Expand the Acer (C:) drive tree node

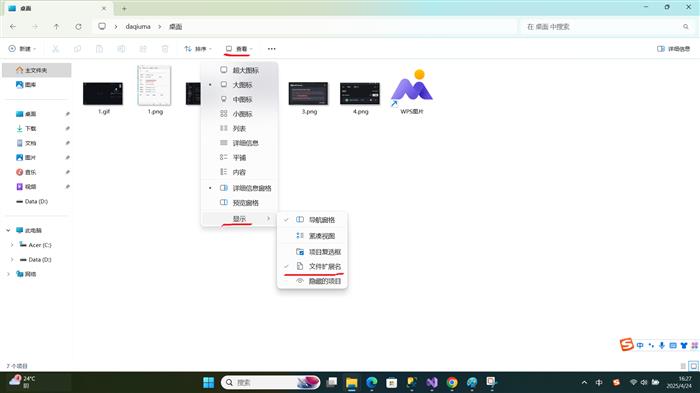tap(12, 245)
